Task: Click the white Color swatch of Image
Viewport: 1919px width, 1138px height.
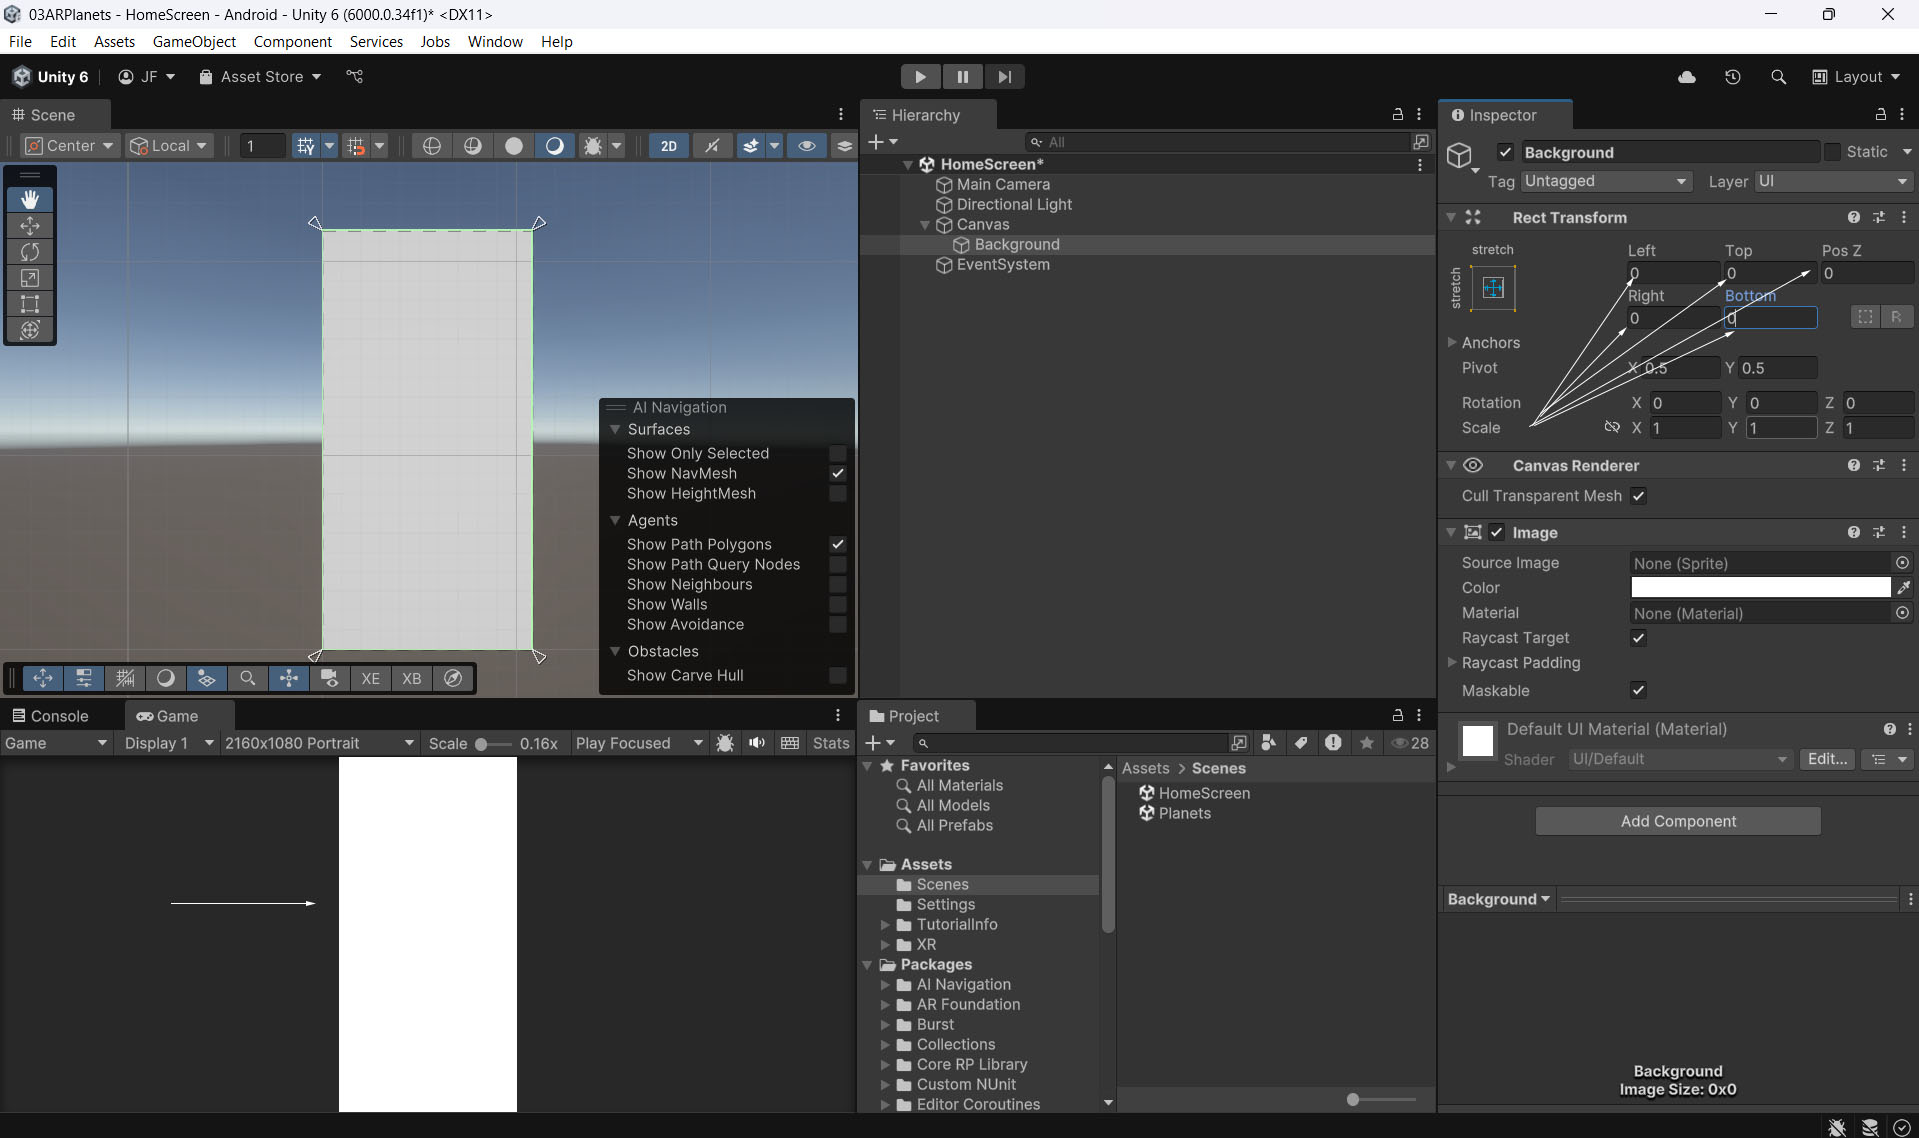Action: pyautogui.click(x=1759, y=588)
